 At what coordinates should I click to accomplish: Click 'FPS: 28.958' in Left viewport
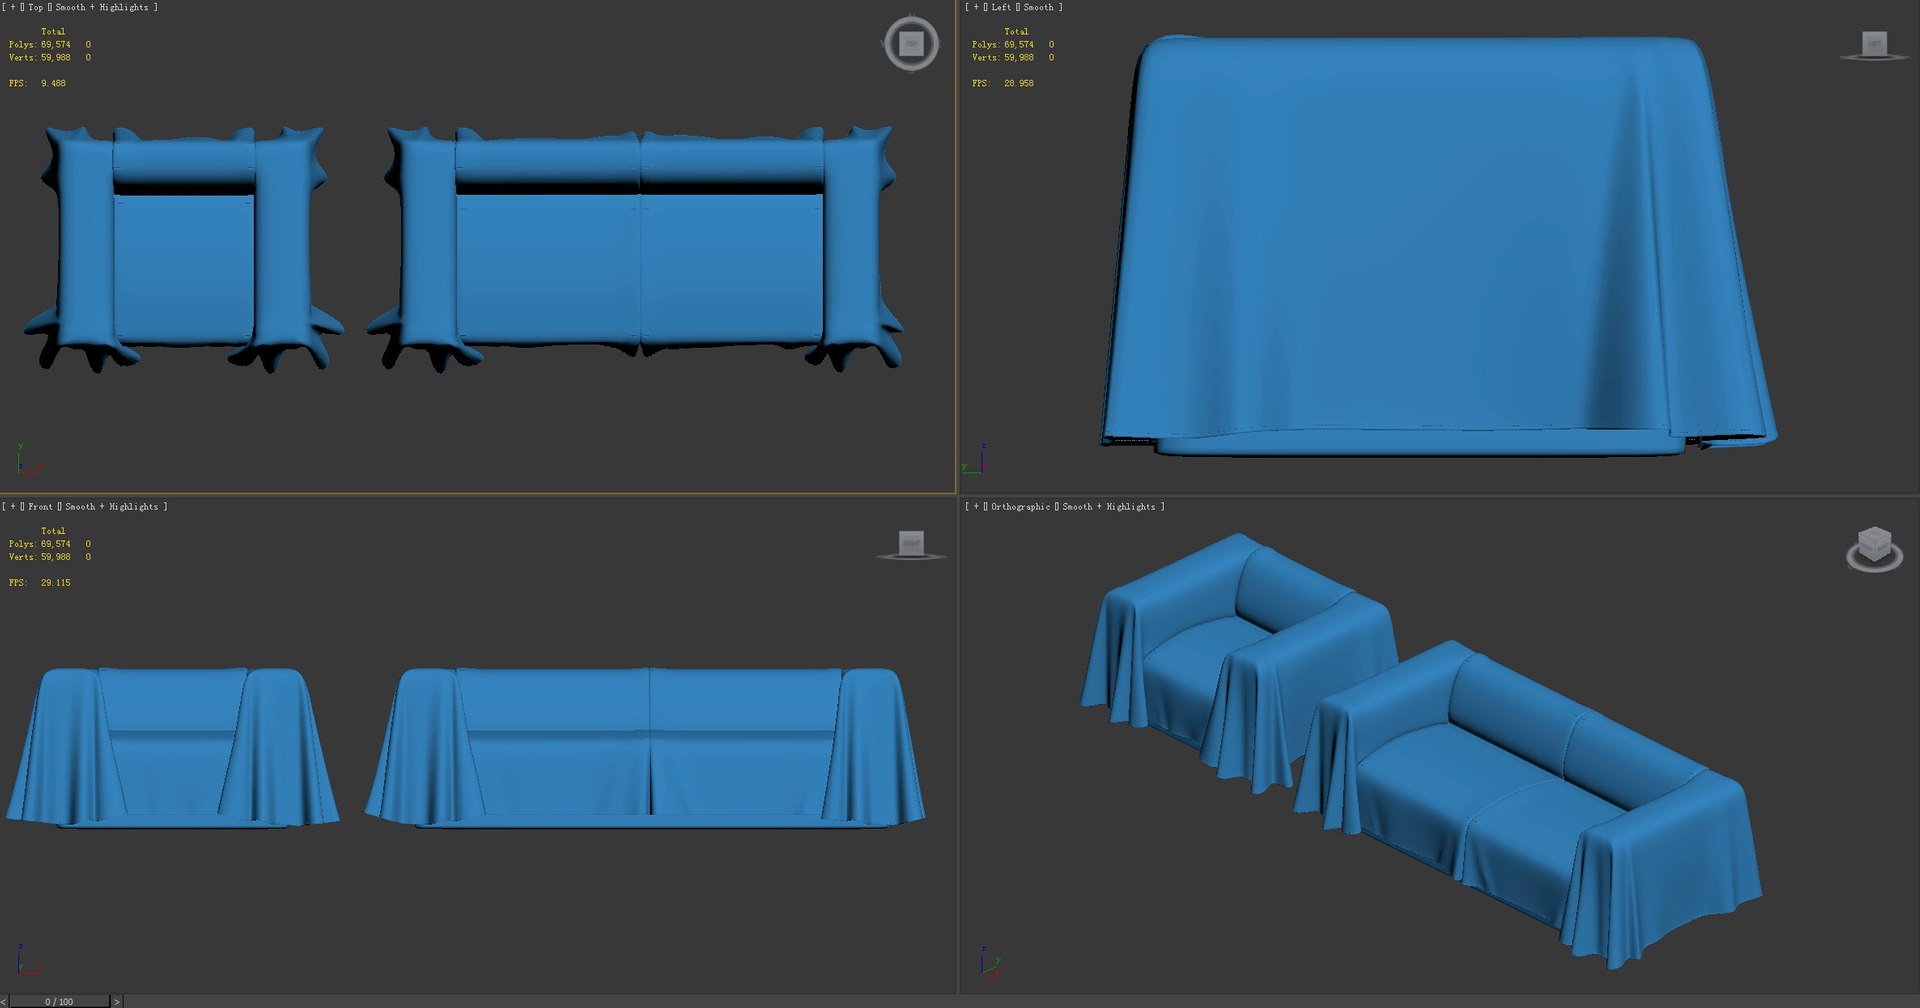pyautogui.click(x=1003, y=83)
